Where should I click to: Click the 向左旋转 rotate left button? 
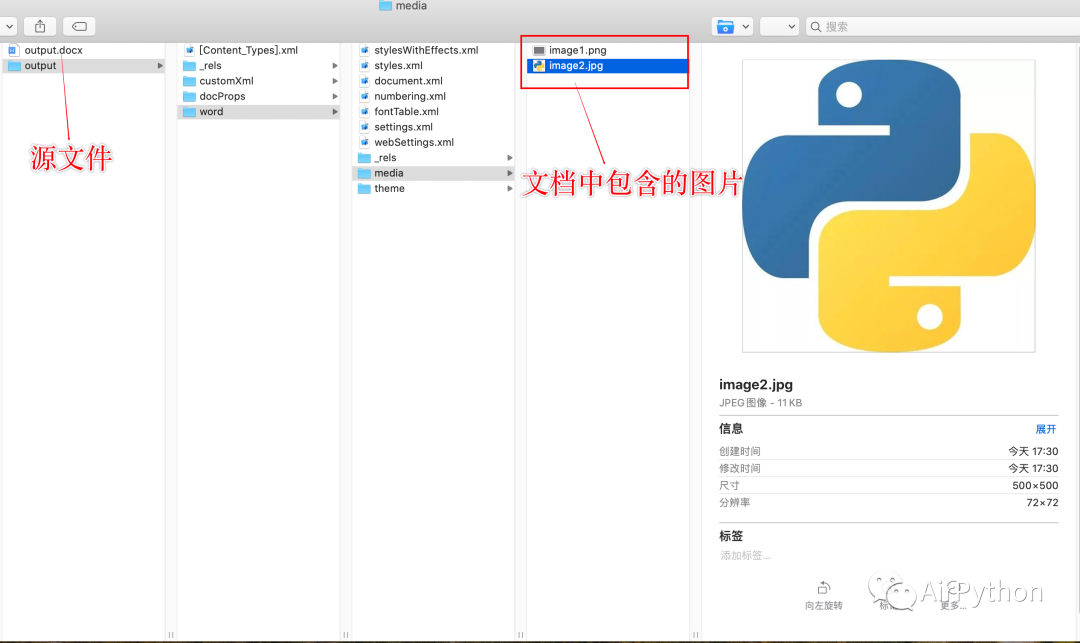(824, 595)
